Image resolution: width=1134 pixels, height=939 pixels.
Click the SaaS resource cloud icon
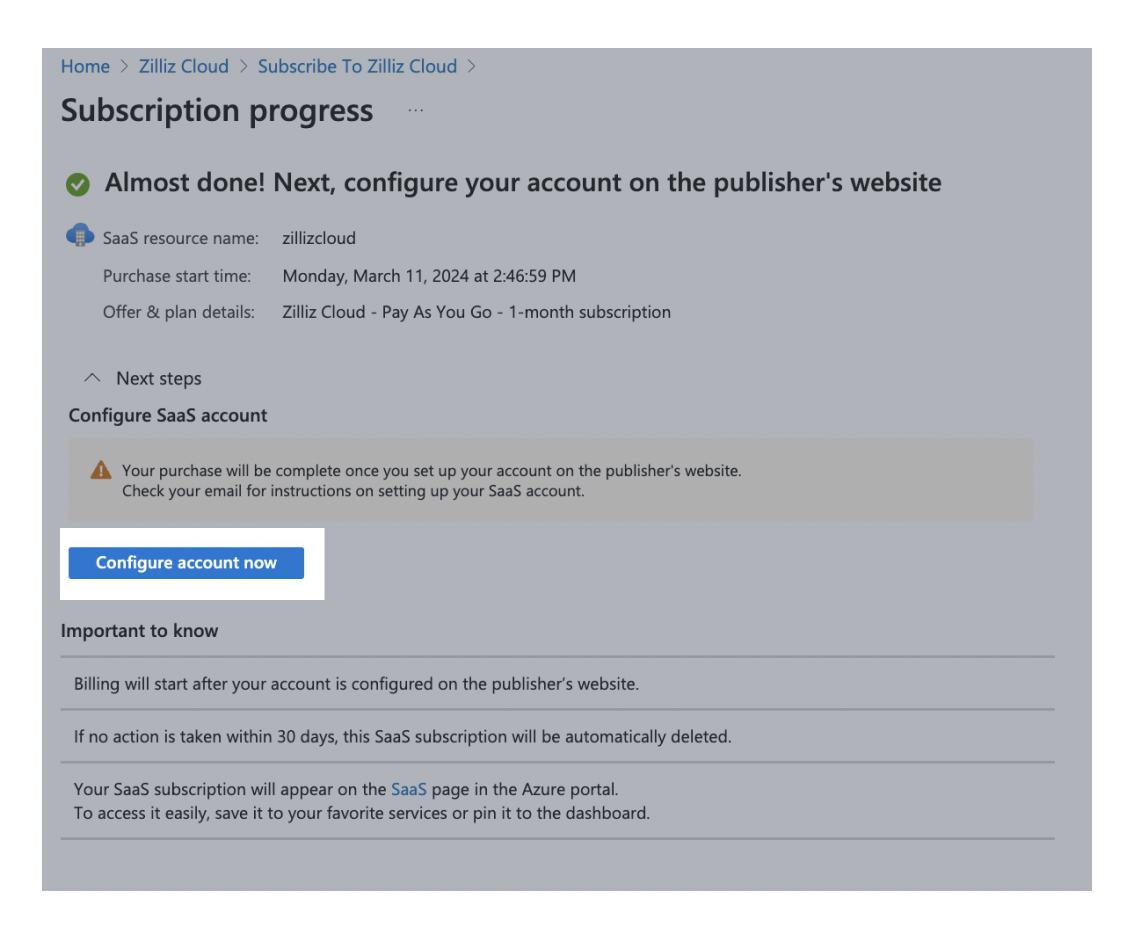(x=78, y=234)
